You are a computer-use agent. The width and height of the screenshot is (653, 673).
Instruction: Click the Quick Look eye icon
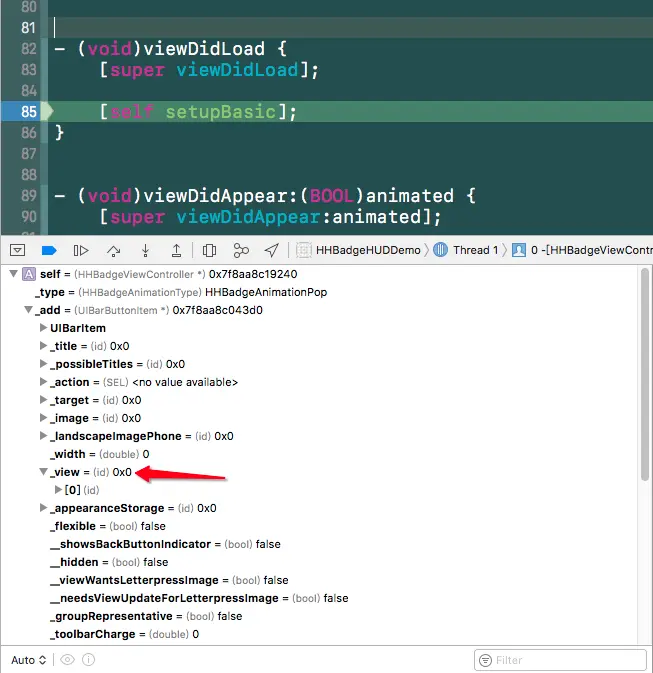click(x=67, y=659)
